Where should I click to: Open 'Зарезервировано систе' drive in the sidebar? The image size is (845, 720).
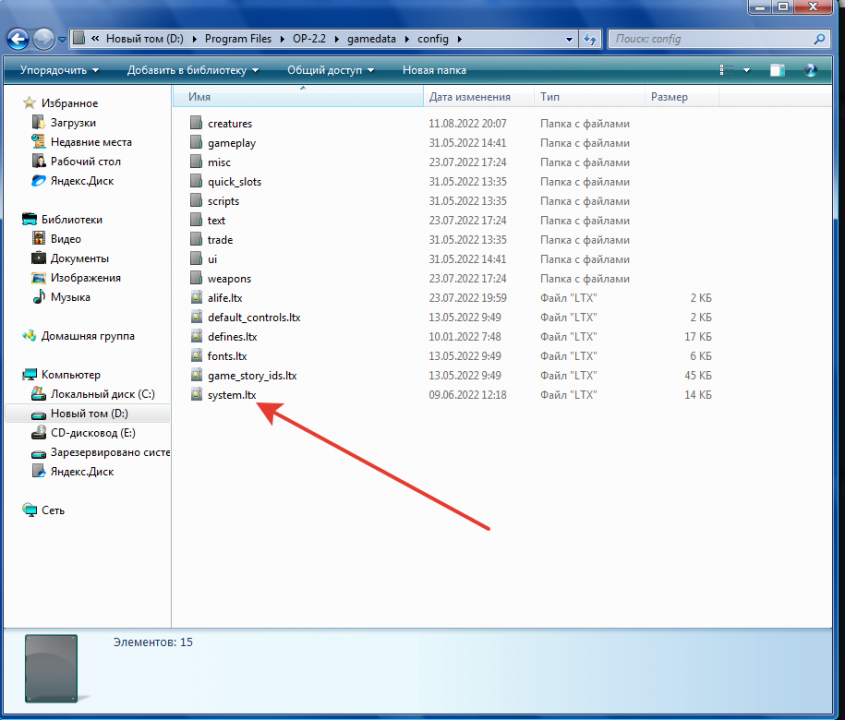click(110, 452)
